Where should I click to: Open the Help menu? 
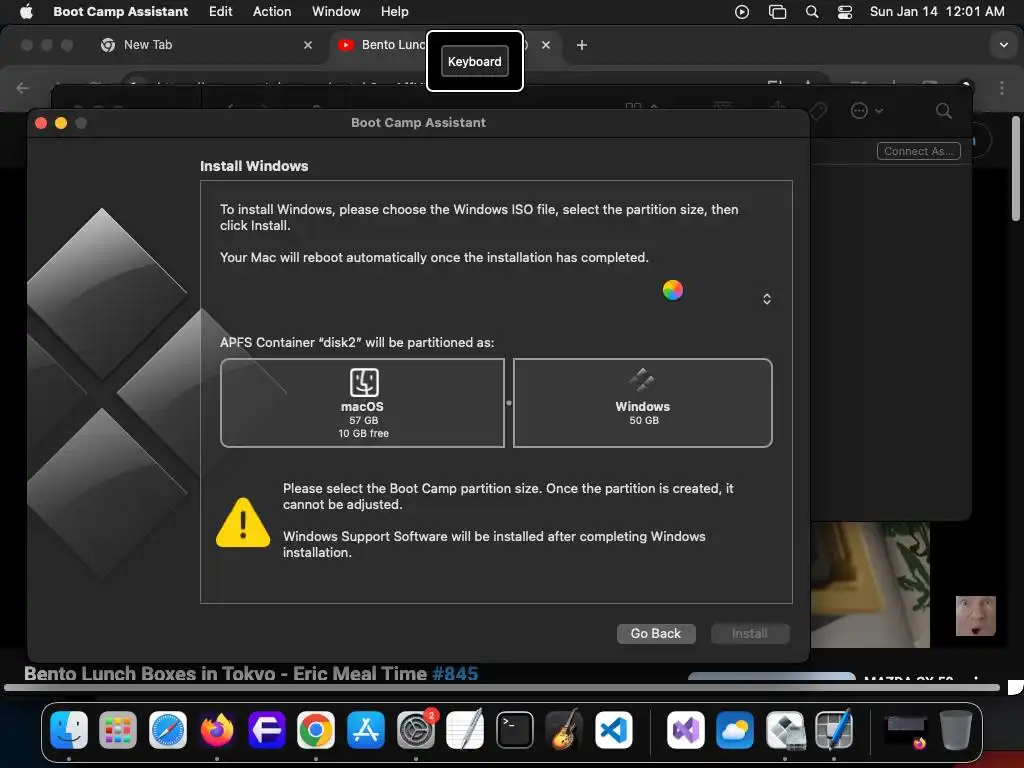coord(394,11)
